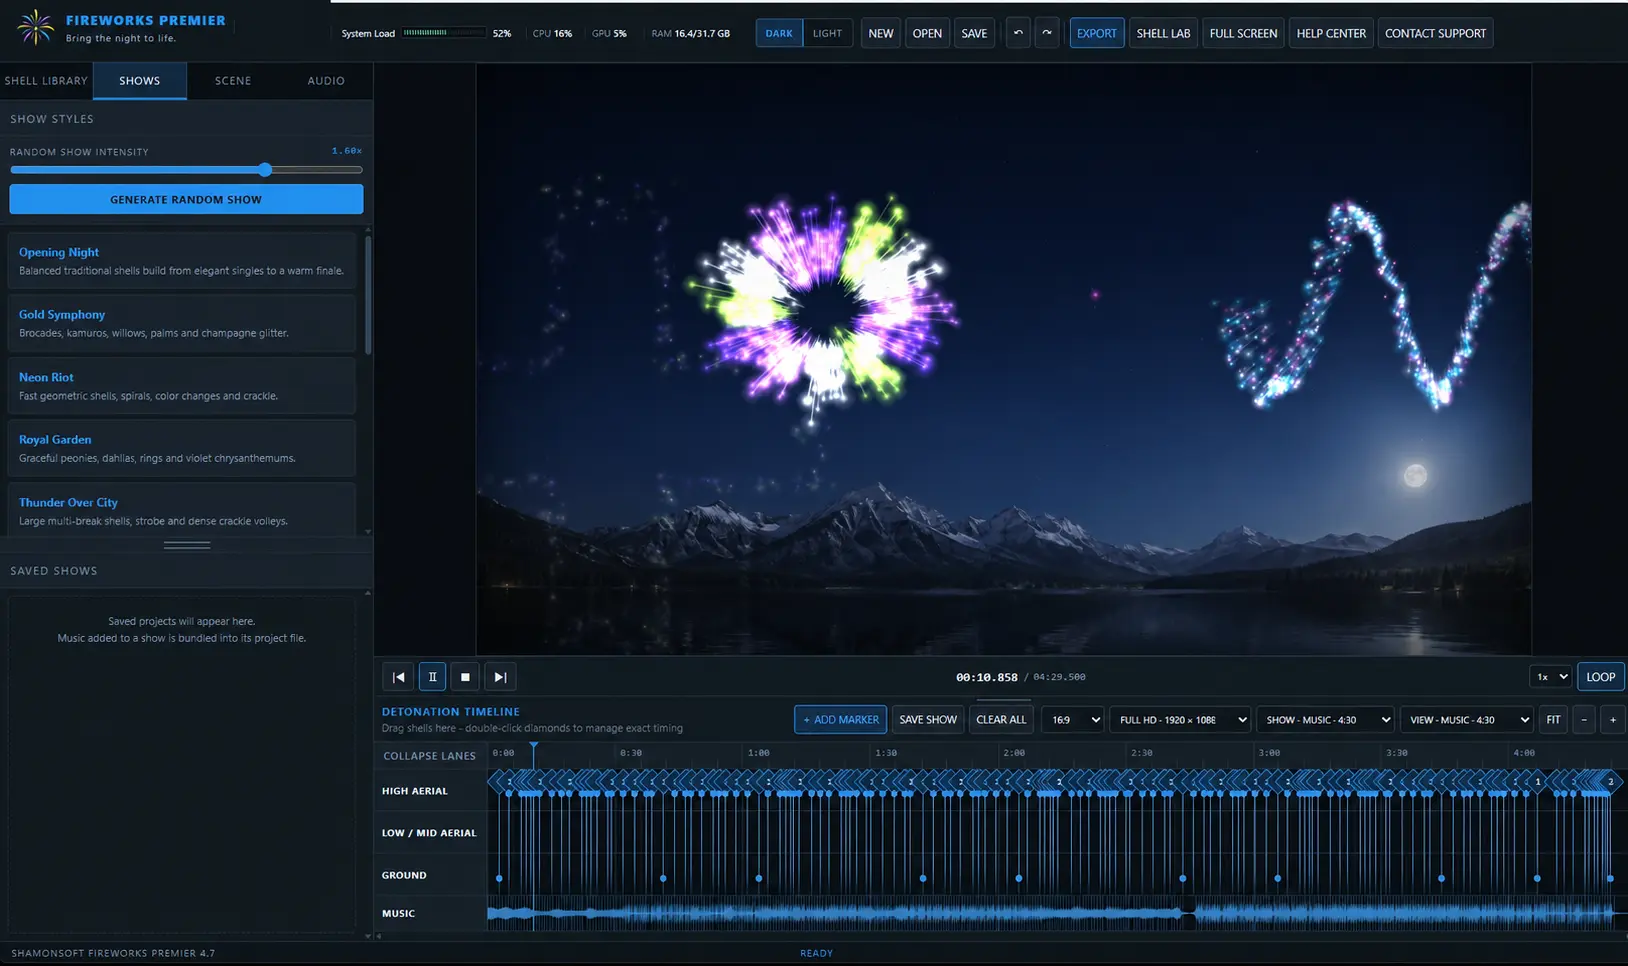The width and height of the screenshot is (1628, 966).
Task: Click the random show intensity slider handle
Action: [x=265, y=170]
